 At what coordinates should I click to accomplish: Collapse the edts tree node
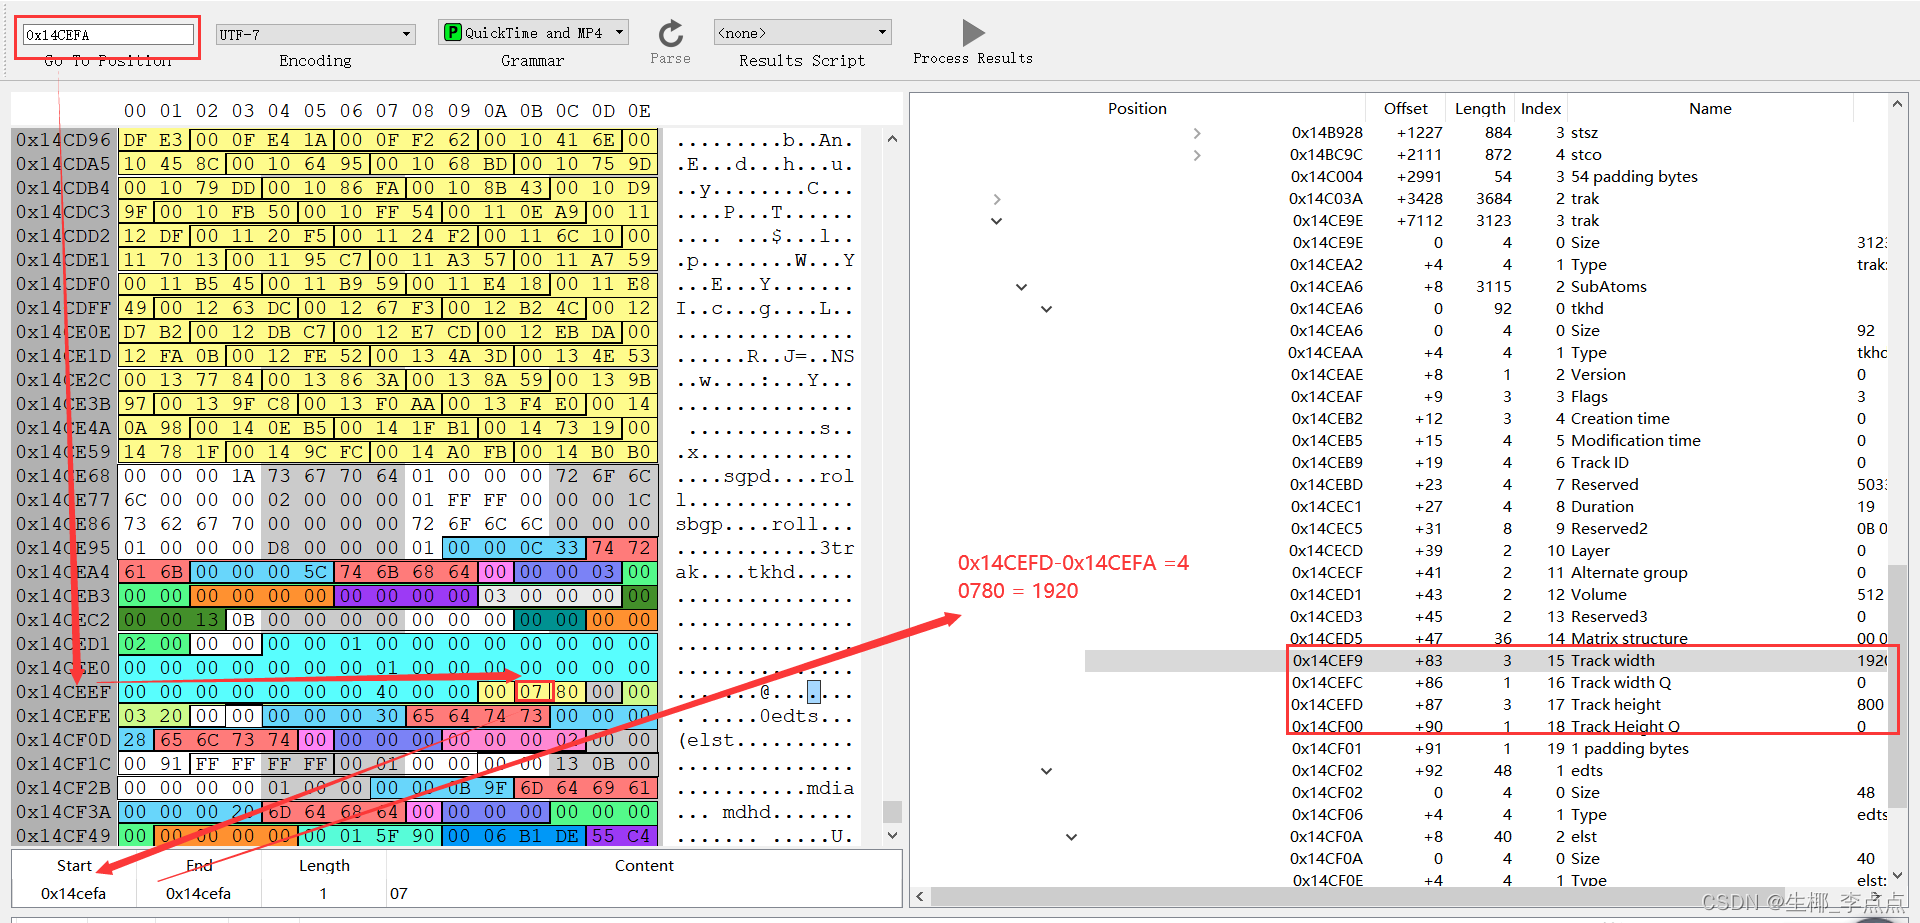pyautogui.click(x=1046, y=771)
